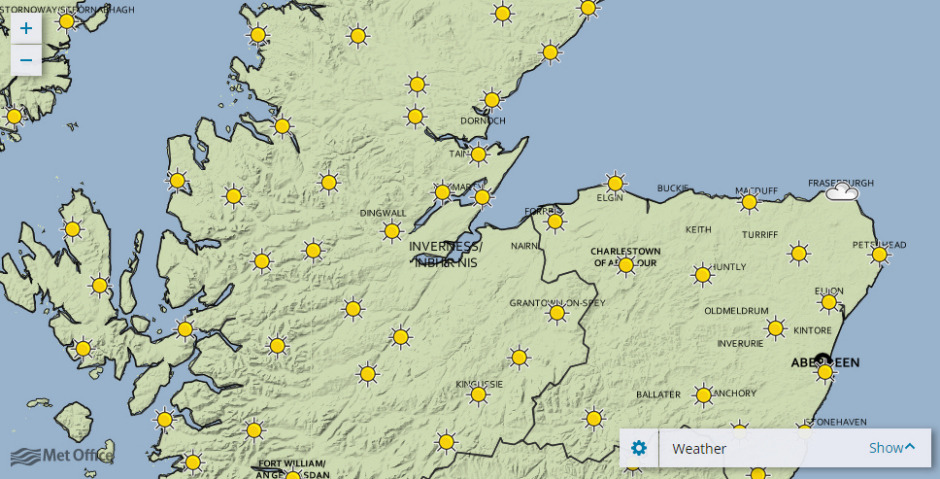
Task: Select the Tain sunny forecast icon
Action: 478,155
